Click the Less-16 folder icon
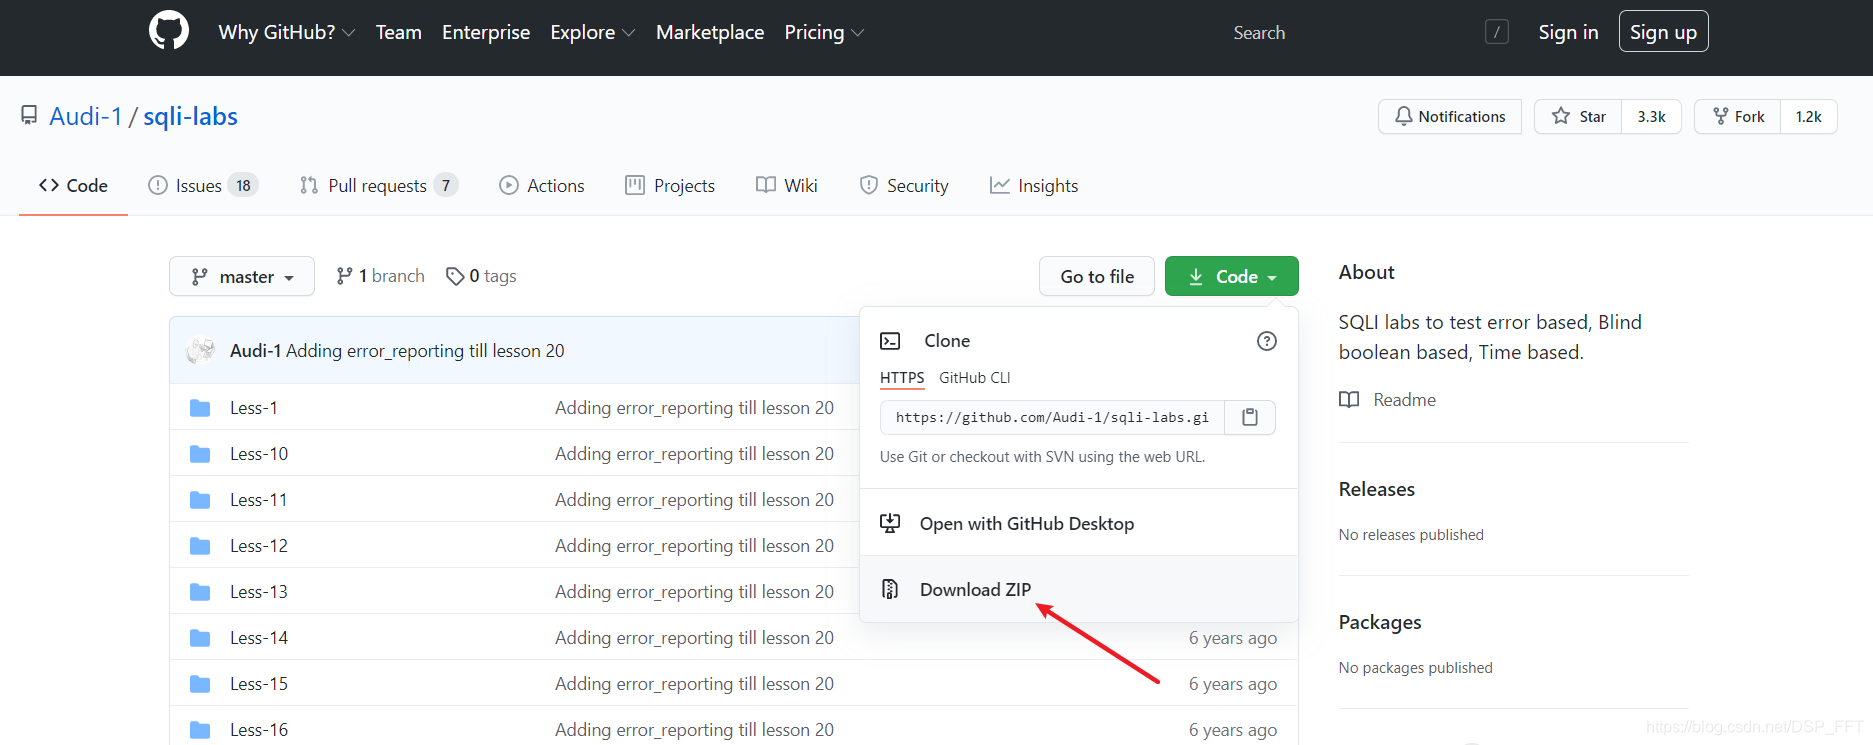This screenshot has height=745, width=1873. tap(200, 730)
